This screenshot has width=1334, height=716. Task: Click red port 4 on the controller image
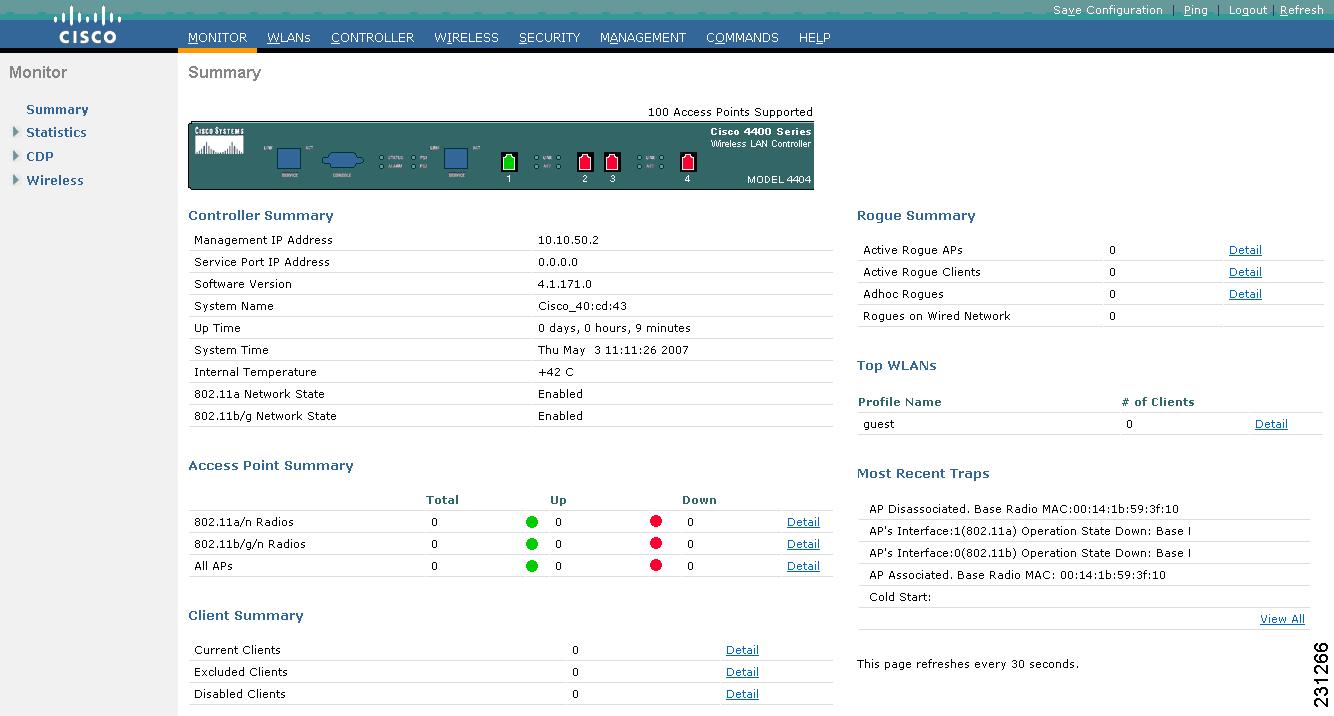[x=687, y=162]
